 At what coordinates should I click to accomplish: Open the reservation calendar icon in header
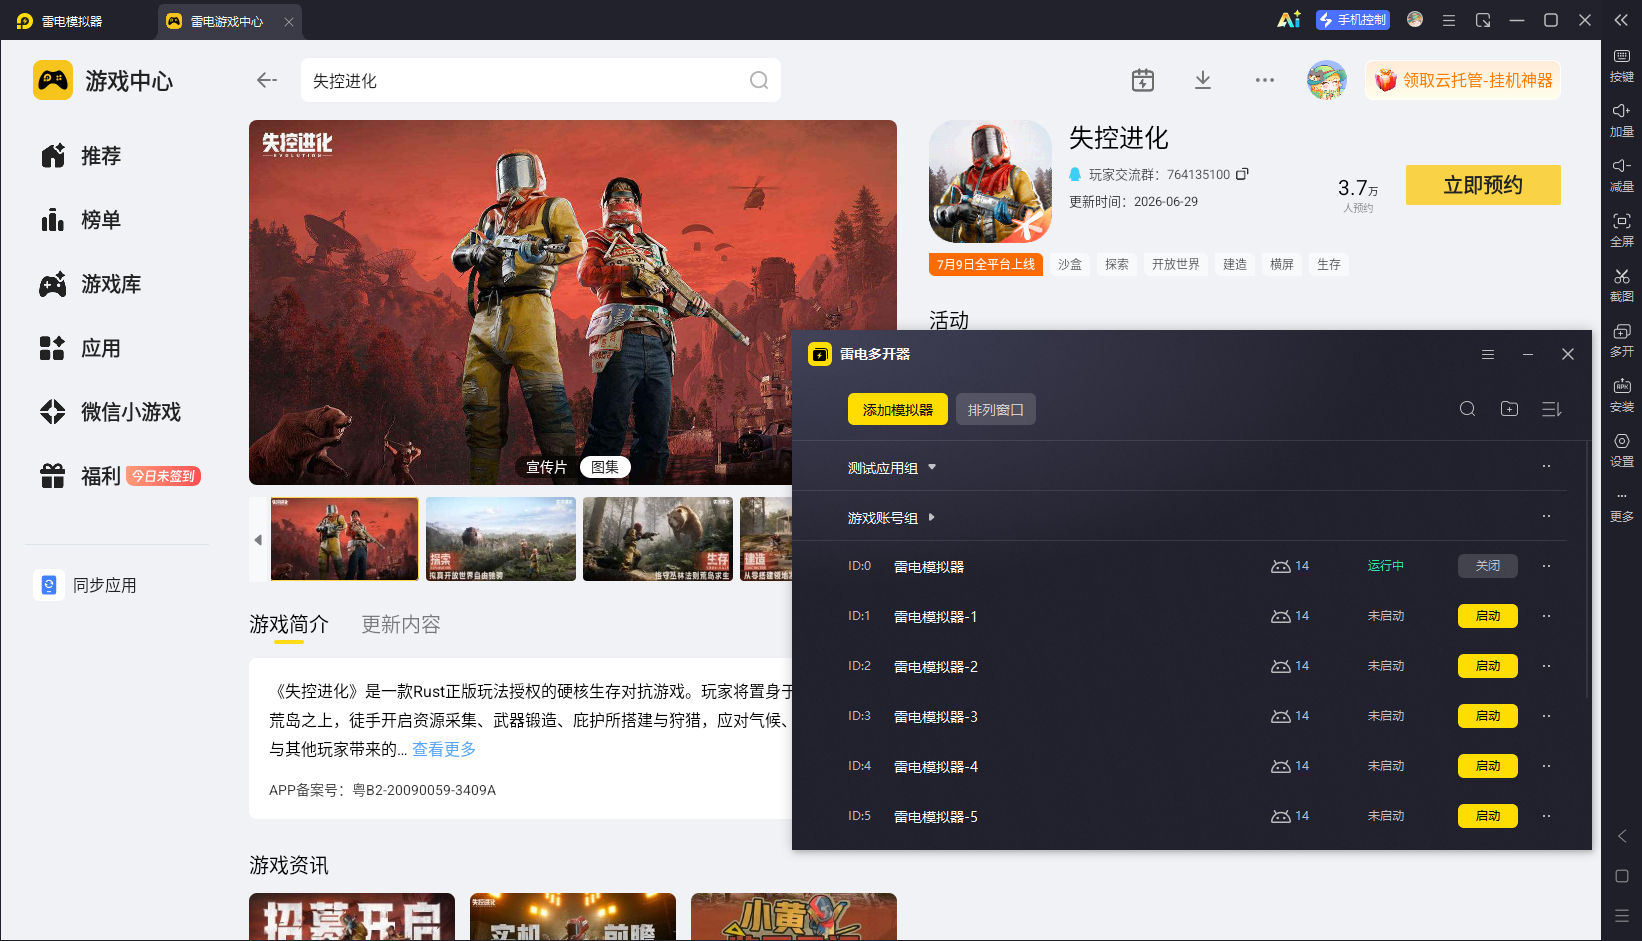pyautogui.click(x=1143, y=80)
